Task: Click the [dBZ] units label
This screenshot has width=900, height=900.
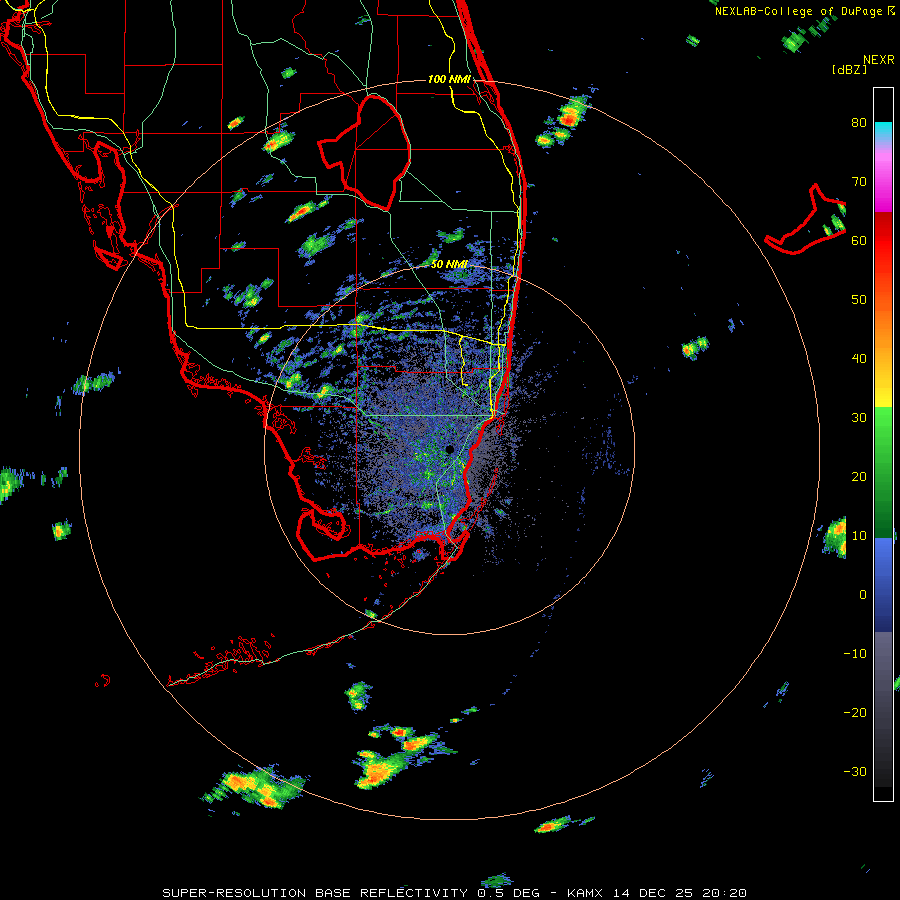Action: 849,69
